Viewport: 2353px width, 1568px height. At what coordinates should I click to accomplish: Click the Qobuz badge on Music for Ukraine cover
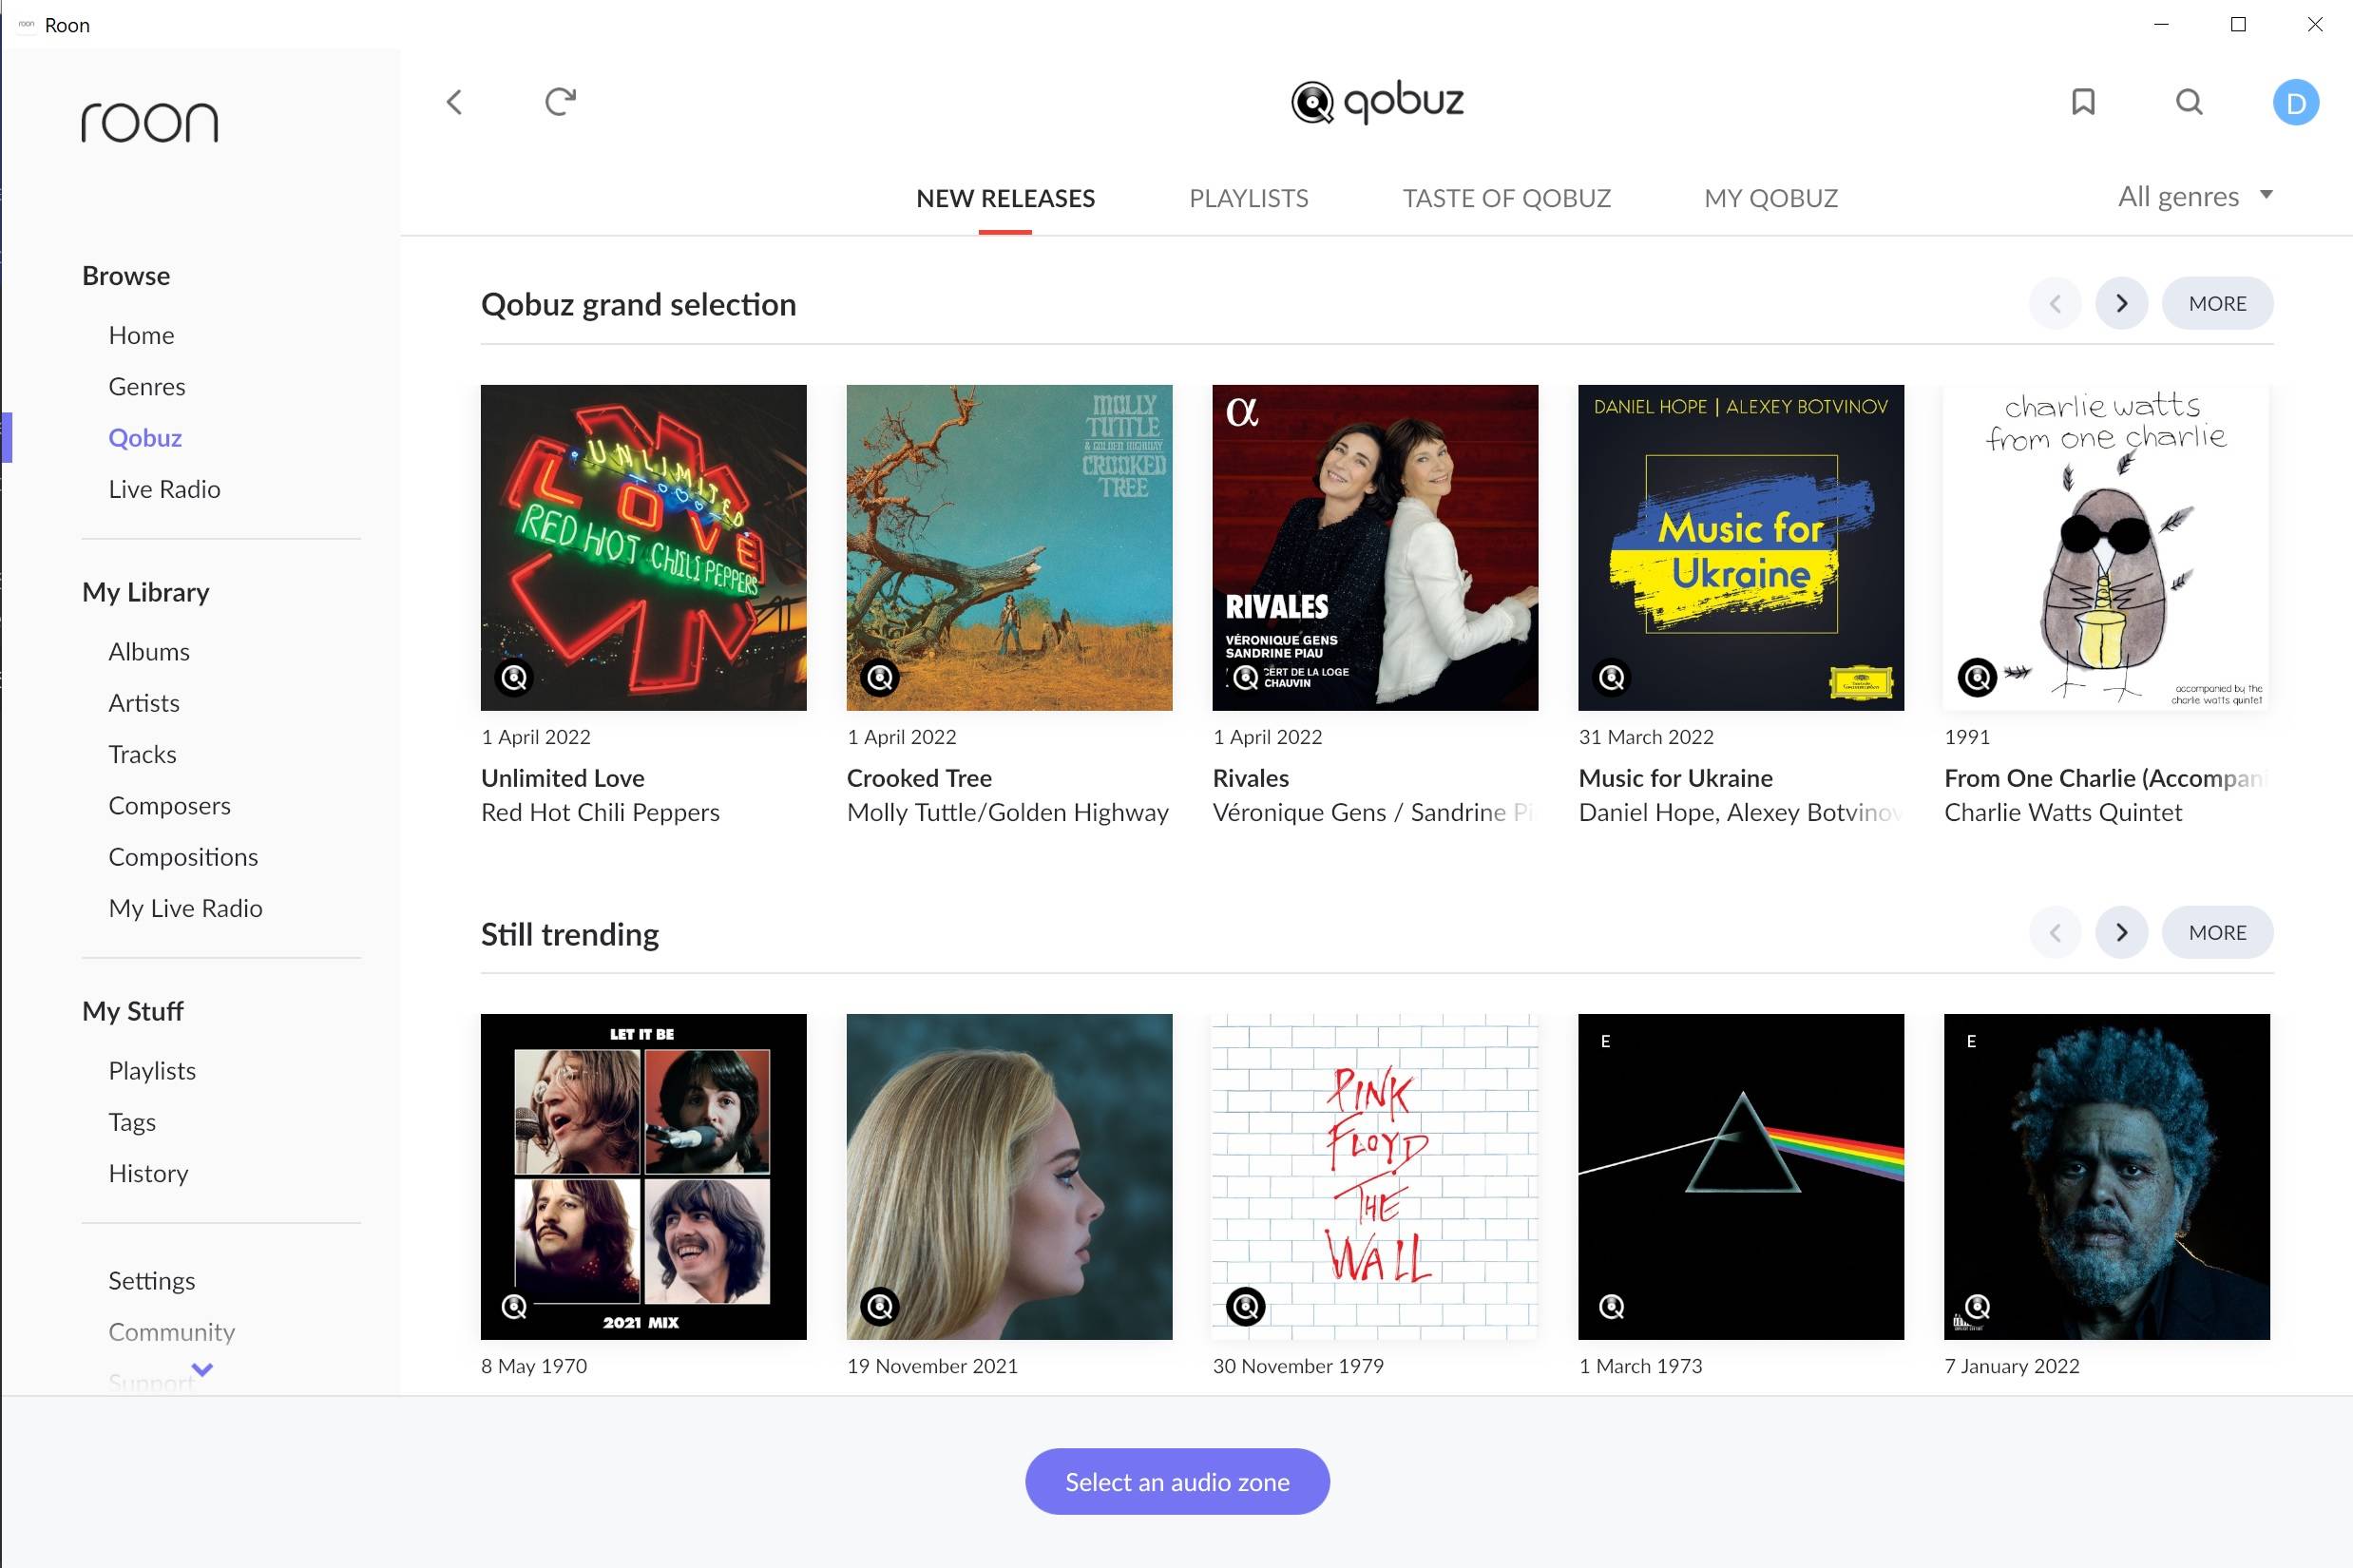coord(1612,678)
